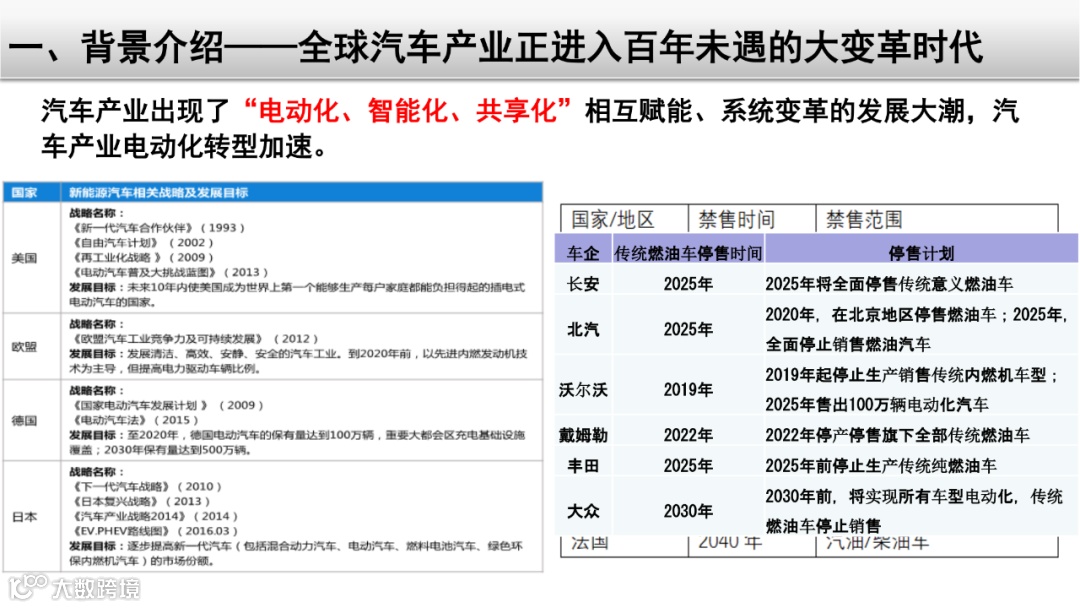Select the '美国' row label
The height and width of the screenshot is (608, 1080).
click(24, 258)
